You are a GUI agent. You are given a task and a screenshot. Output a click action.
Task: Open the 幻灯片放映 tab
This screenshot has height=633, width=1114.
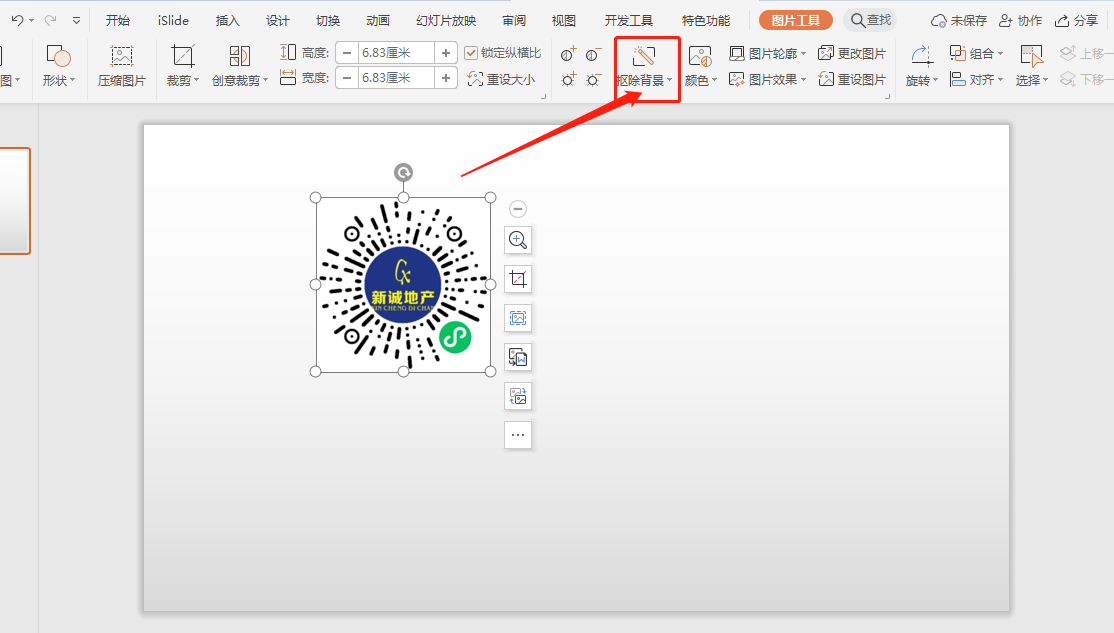click(x=446, y=21)
